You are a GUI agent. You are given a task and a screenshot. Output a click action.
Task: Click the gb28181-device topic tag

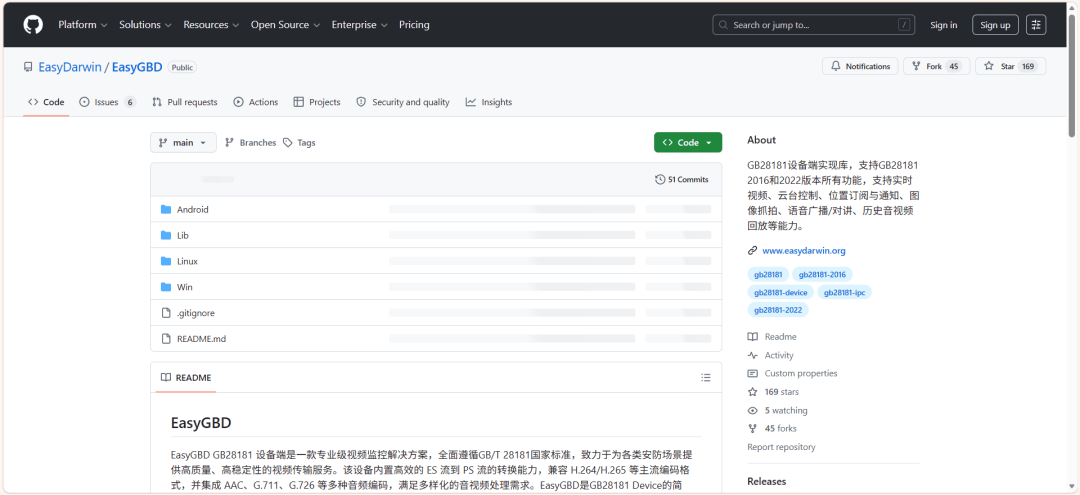pyautogui.click(x=780, y=293)
